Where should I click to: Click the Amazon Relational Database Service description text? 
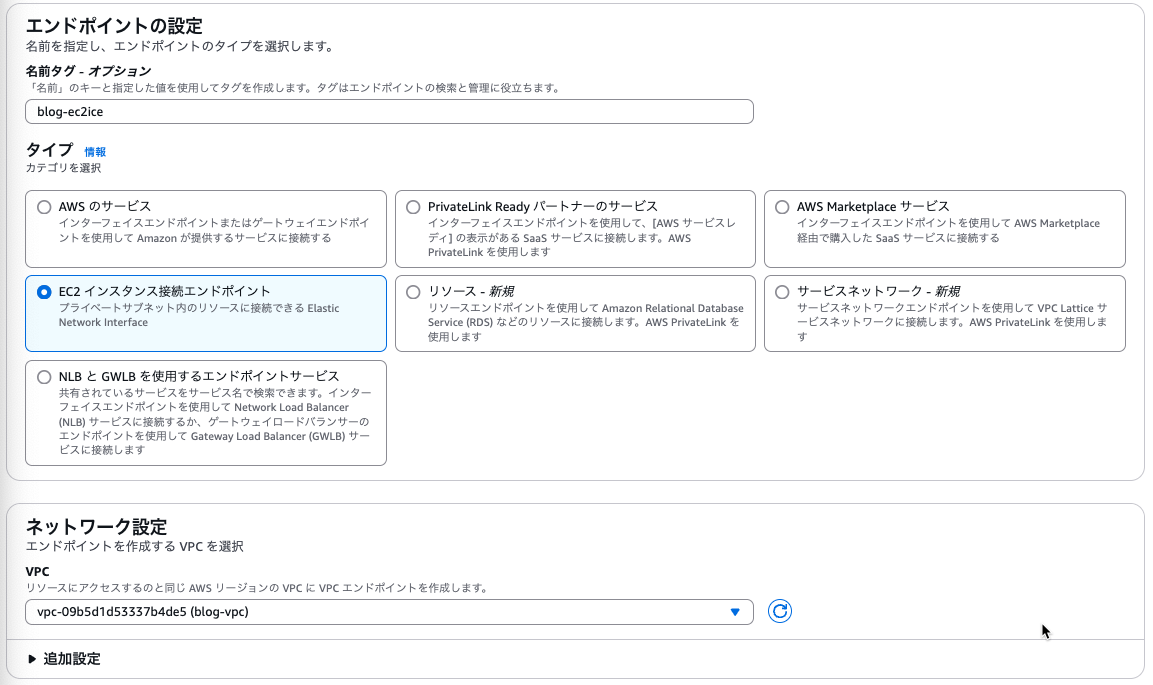coord(585,322)
